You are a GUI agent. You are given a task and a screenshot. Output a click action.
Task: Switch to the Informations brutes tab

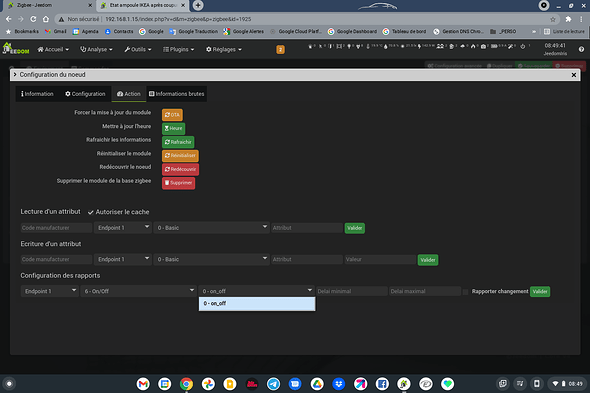(x=176, y=94)
